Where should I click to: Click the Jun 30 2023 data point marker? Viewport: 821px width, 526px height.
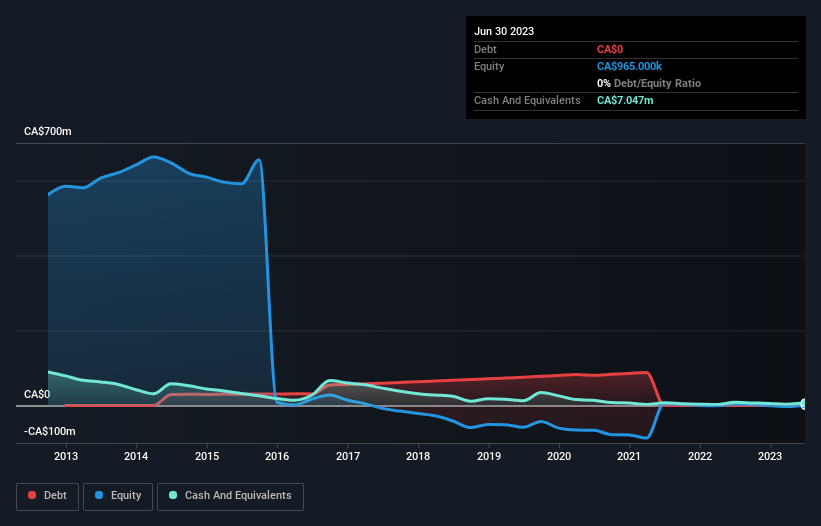[x=805, y=404]
